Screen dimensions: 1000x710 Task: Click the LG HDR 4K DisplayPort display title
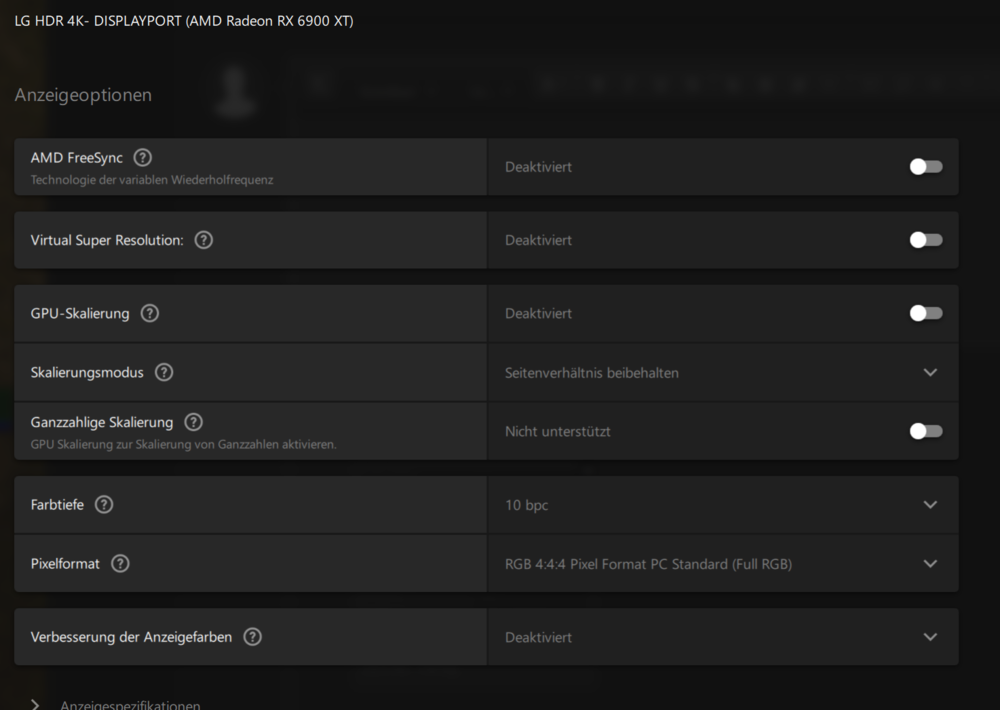pos(184,21)
